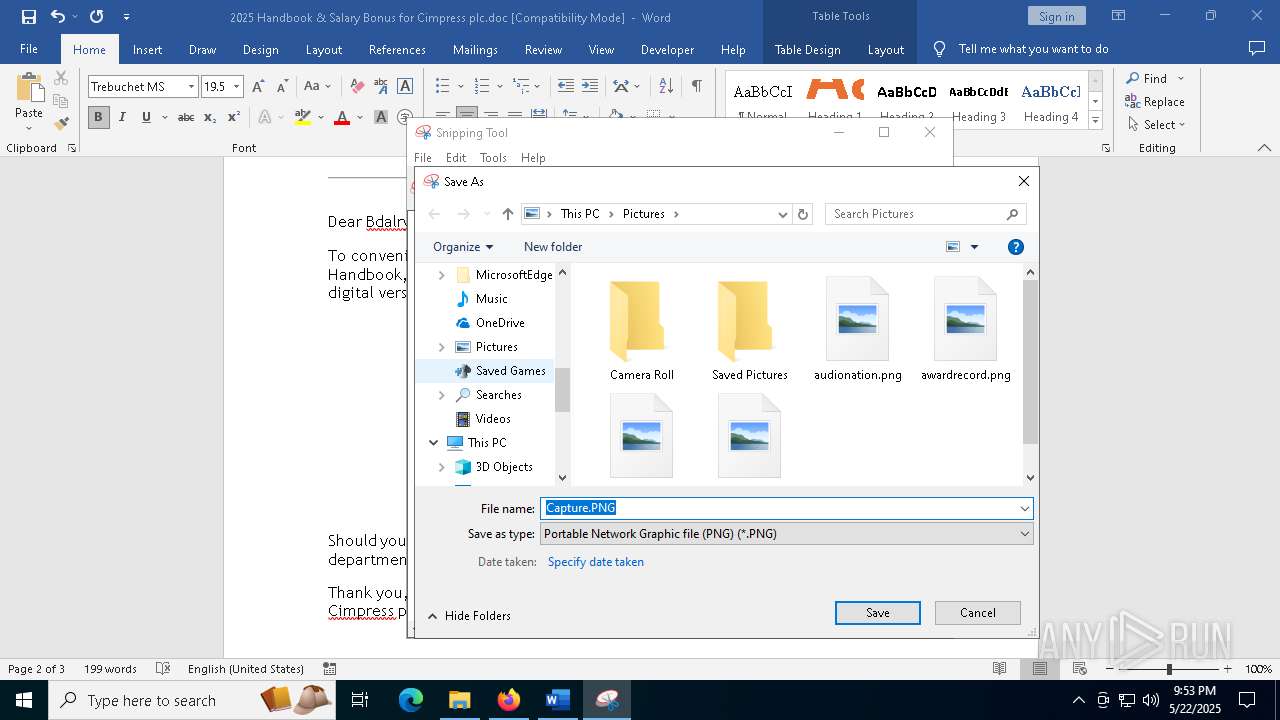Viewport: 1280px width, 720px height.
Task: Apply superscript formatting
Action: click(233, 117)
